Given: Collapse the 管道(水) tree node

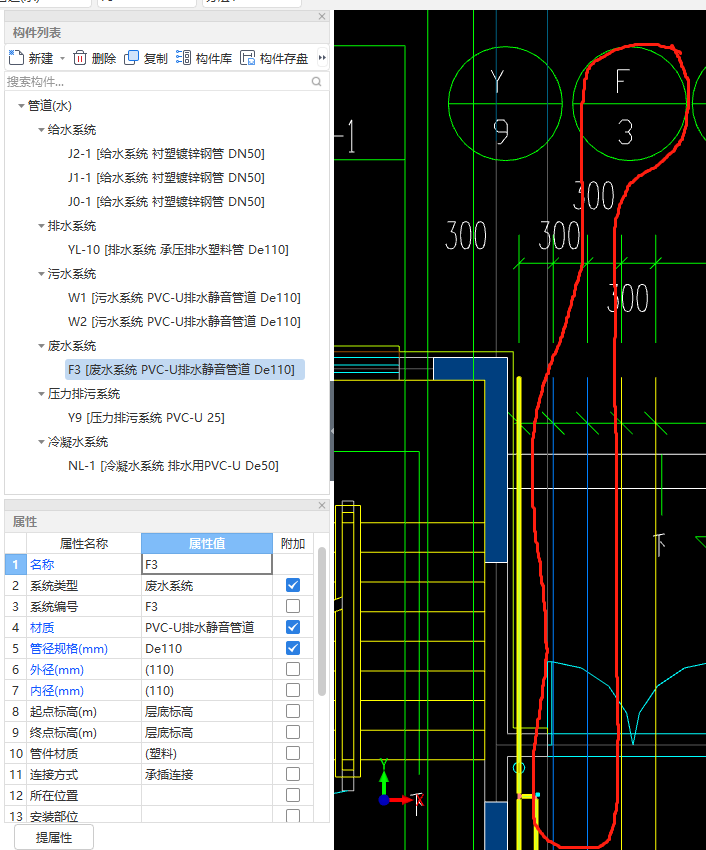Looking at the screenshot, I should click(22, 106).
